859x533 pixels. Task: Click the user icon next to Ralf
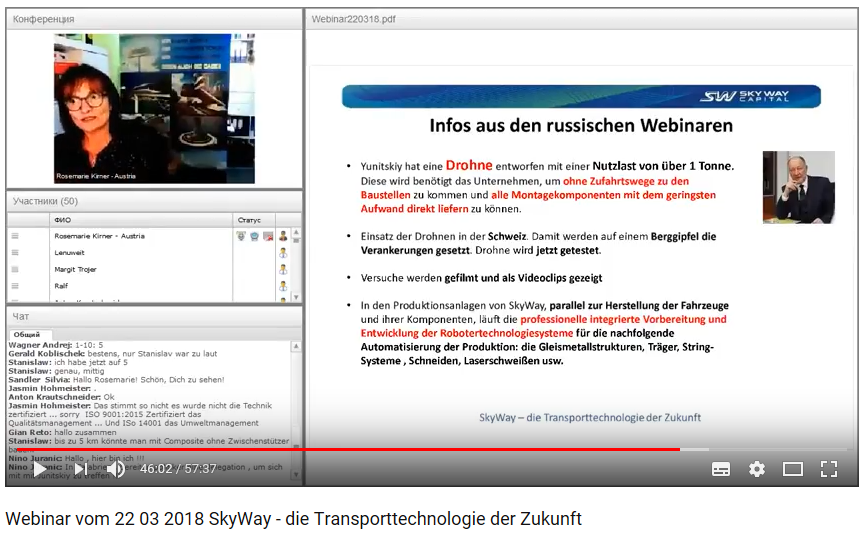(x=283, y=285)
